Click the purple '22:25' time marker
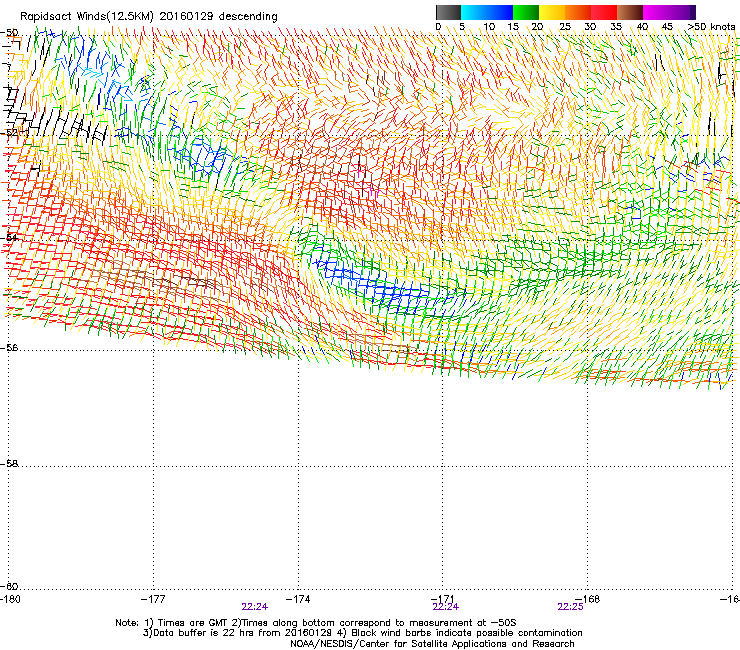The width and height of the screenshot is (740, 650). (x=570, y=607)
